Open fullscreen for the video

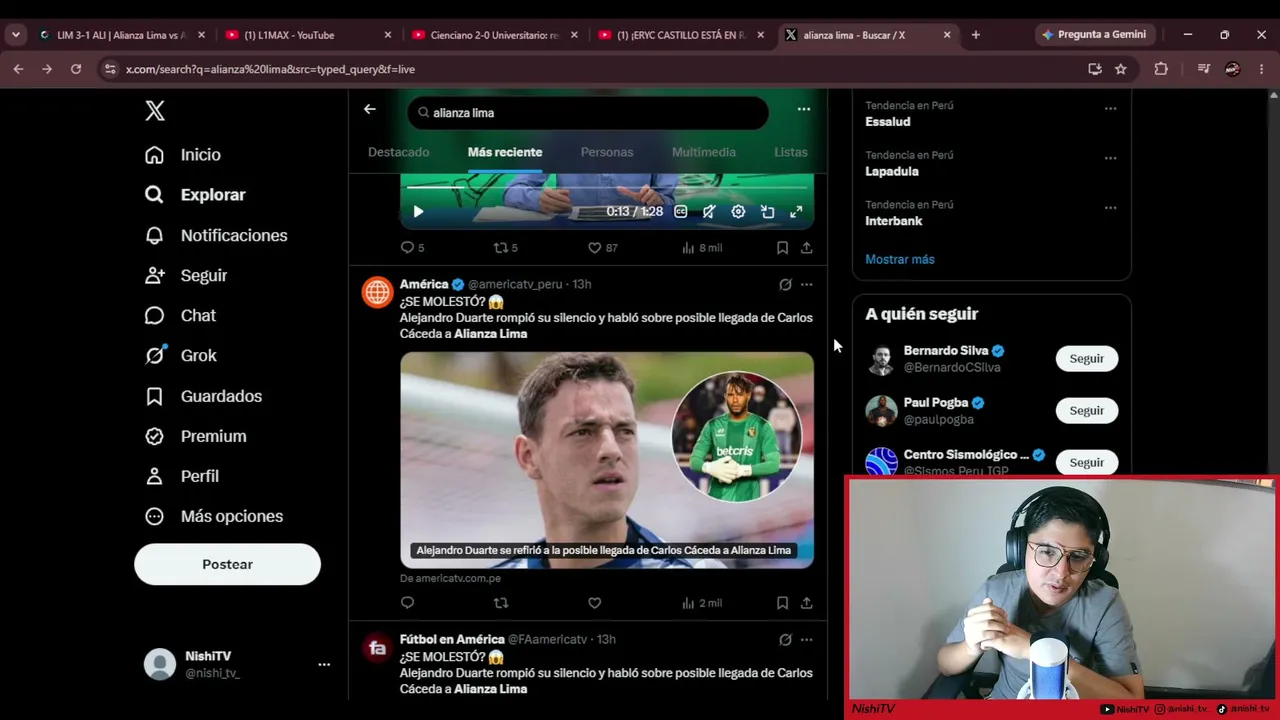tap(796, 212)
